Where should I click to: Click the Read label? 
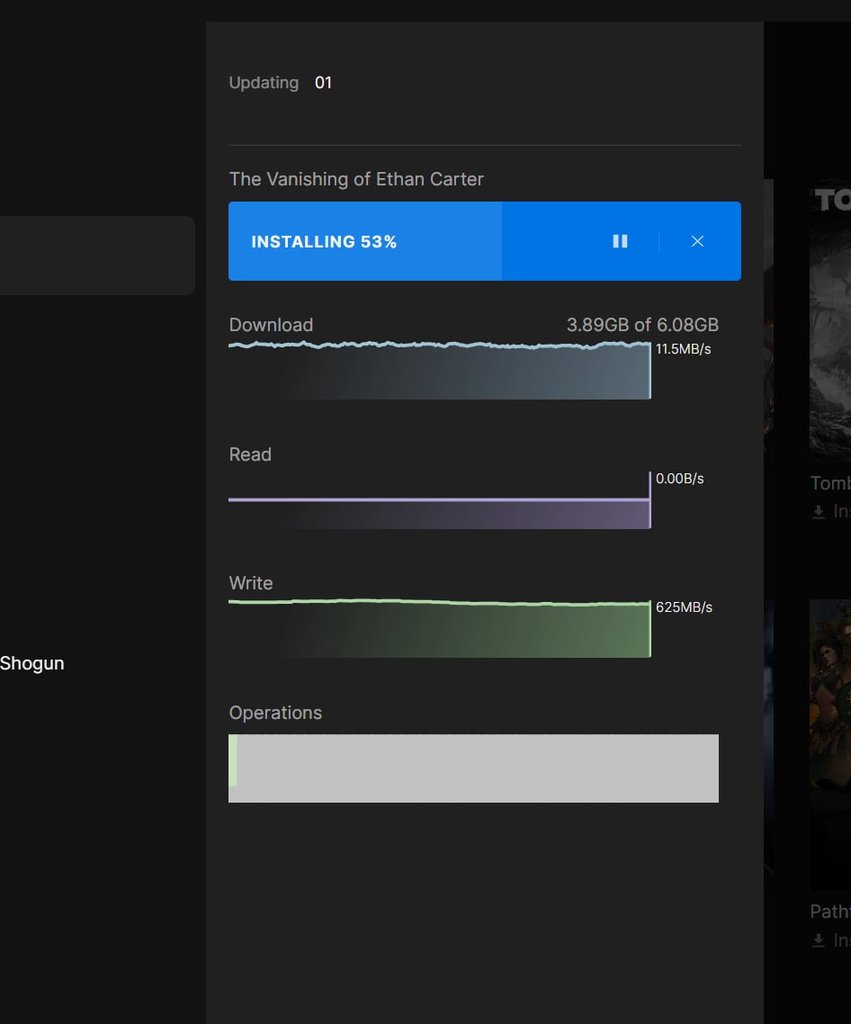pos(250,454)
